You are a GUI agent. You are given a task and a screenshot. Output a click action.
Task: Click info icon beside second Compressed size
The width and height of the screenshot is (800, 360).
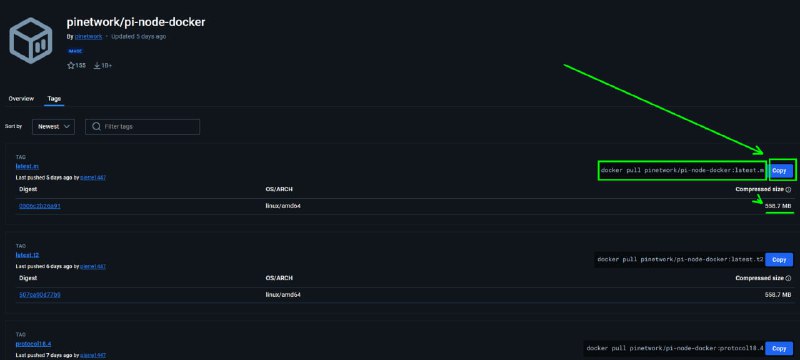788,278
